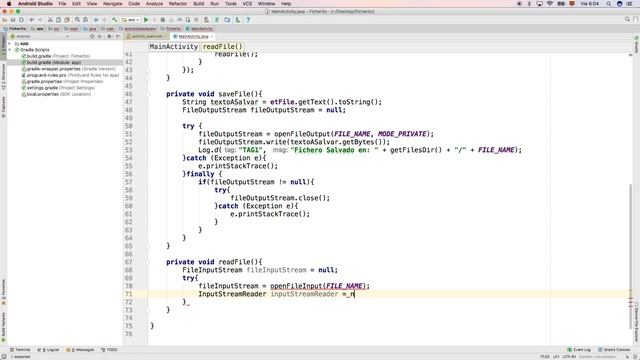This screenshot has height=360, width=640.
Task: Select build.gradle (Module: app) file
Action: click(x=51, y=62)
